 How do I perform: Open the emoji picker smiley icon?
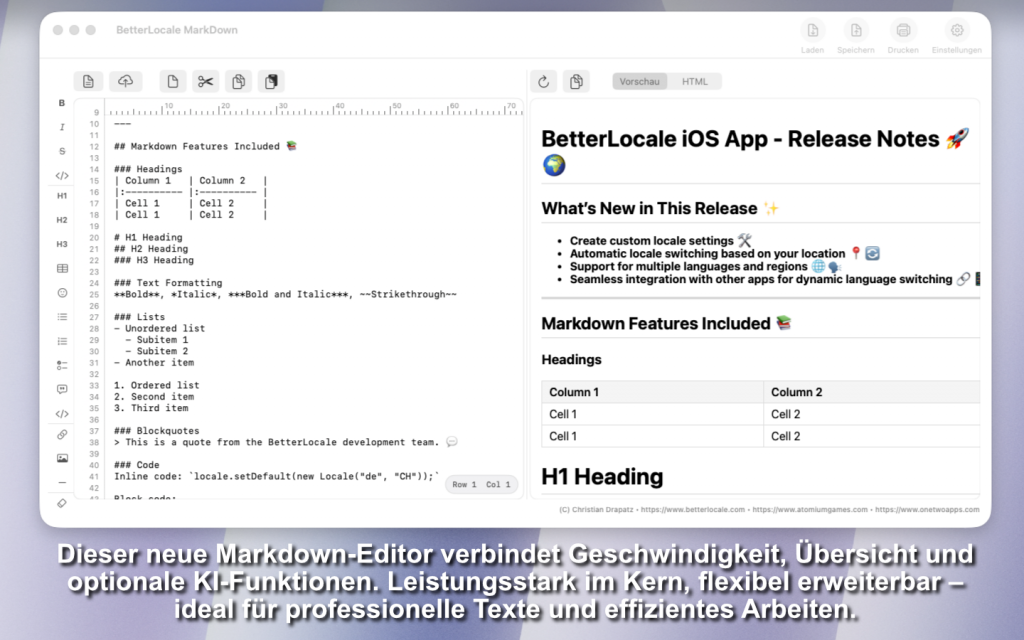[62, 293]
